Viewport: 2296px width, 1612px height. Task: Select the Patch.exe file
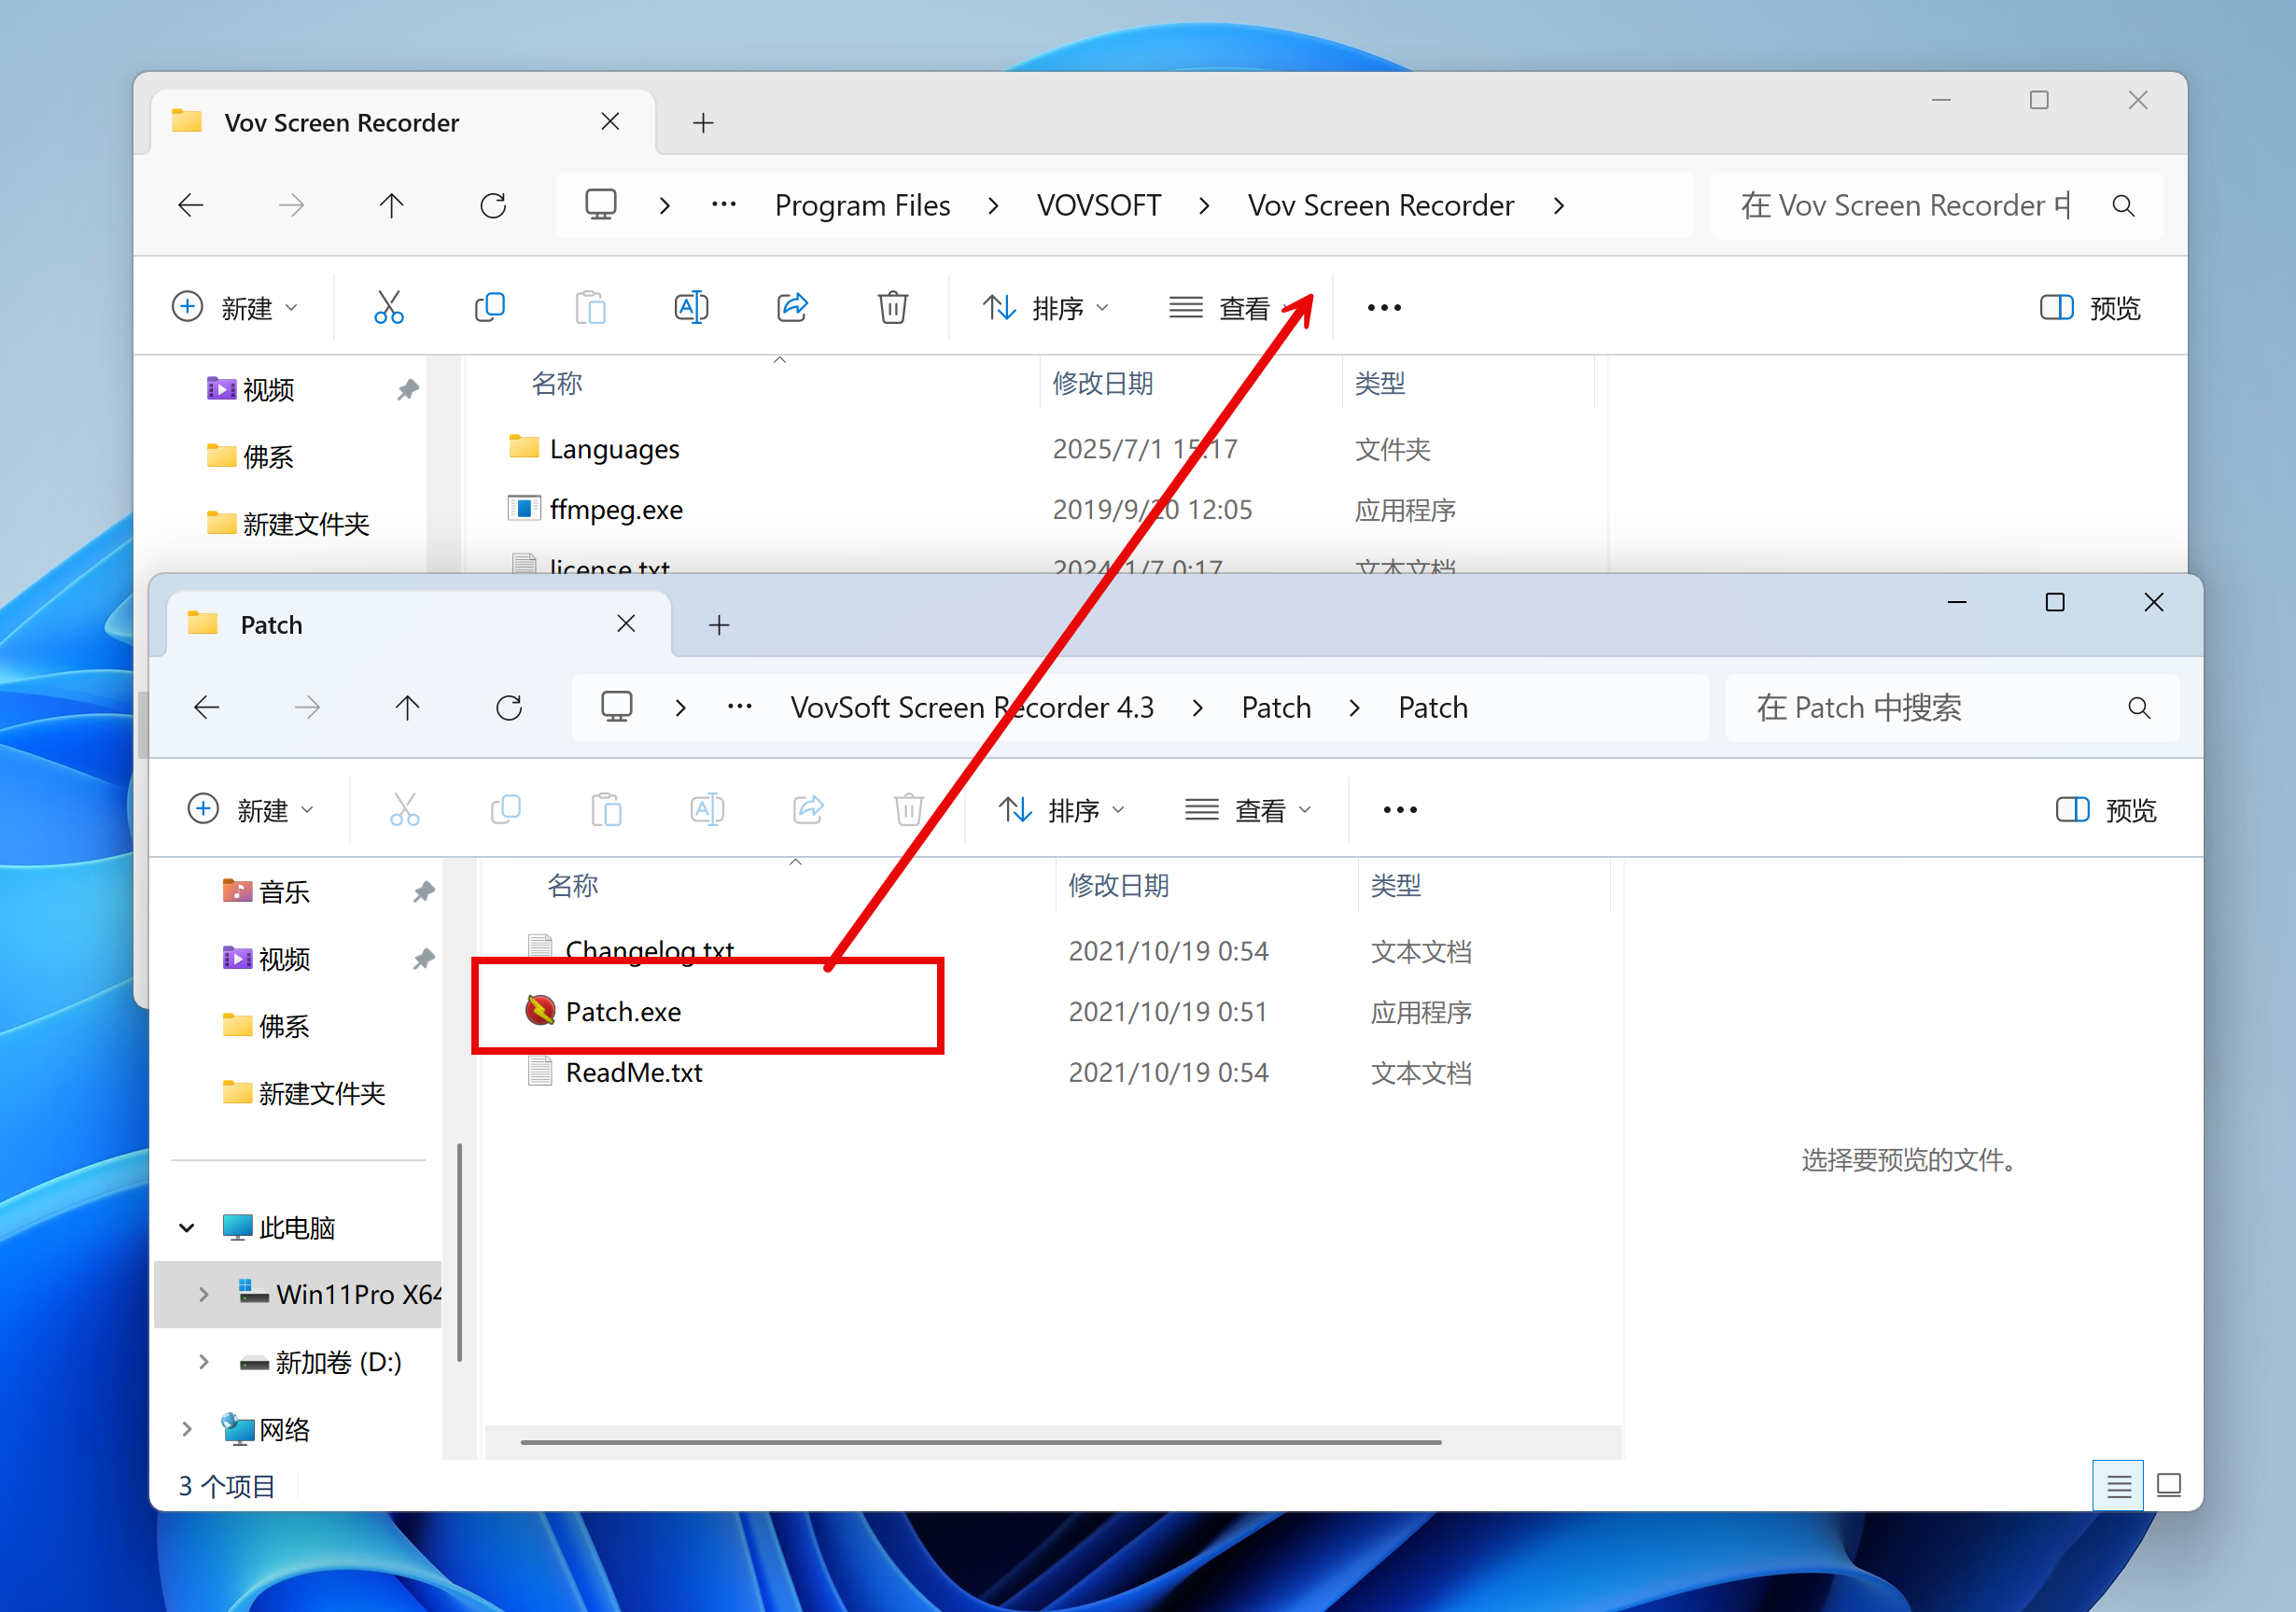click(x=623, y=1012)
